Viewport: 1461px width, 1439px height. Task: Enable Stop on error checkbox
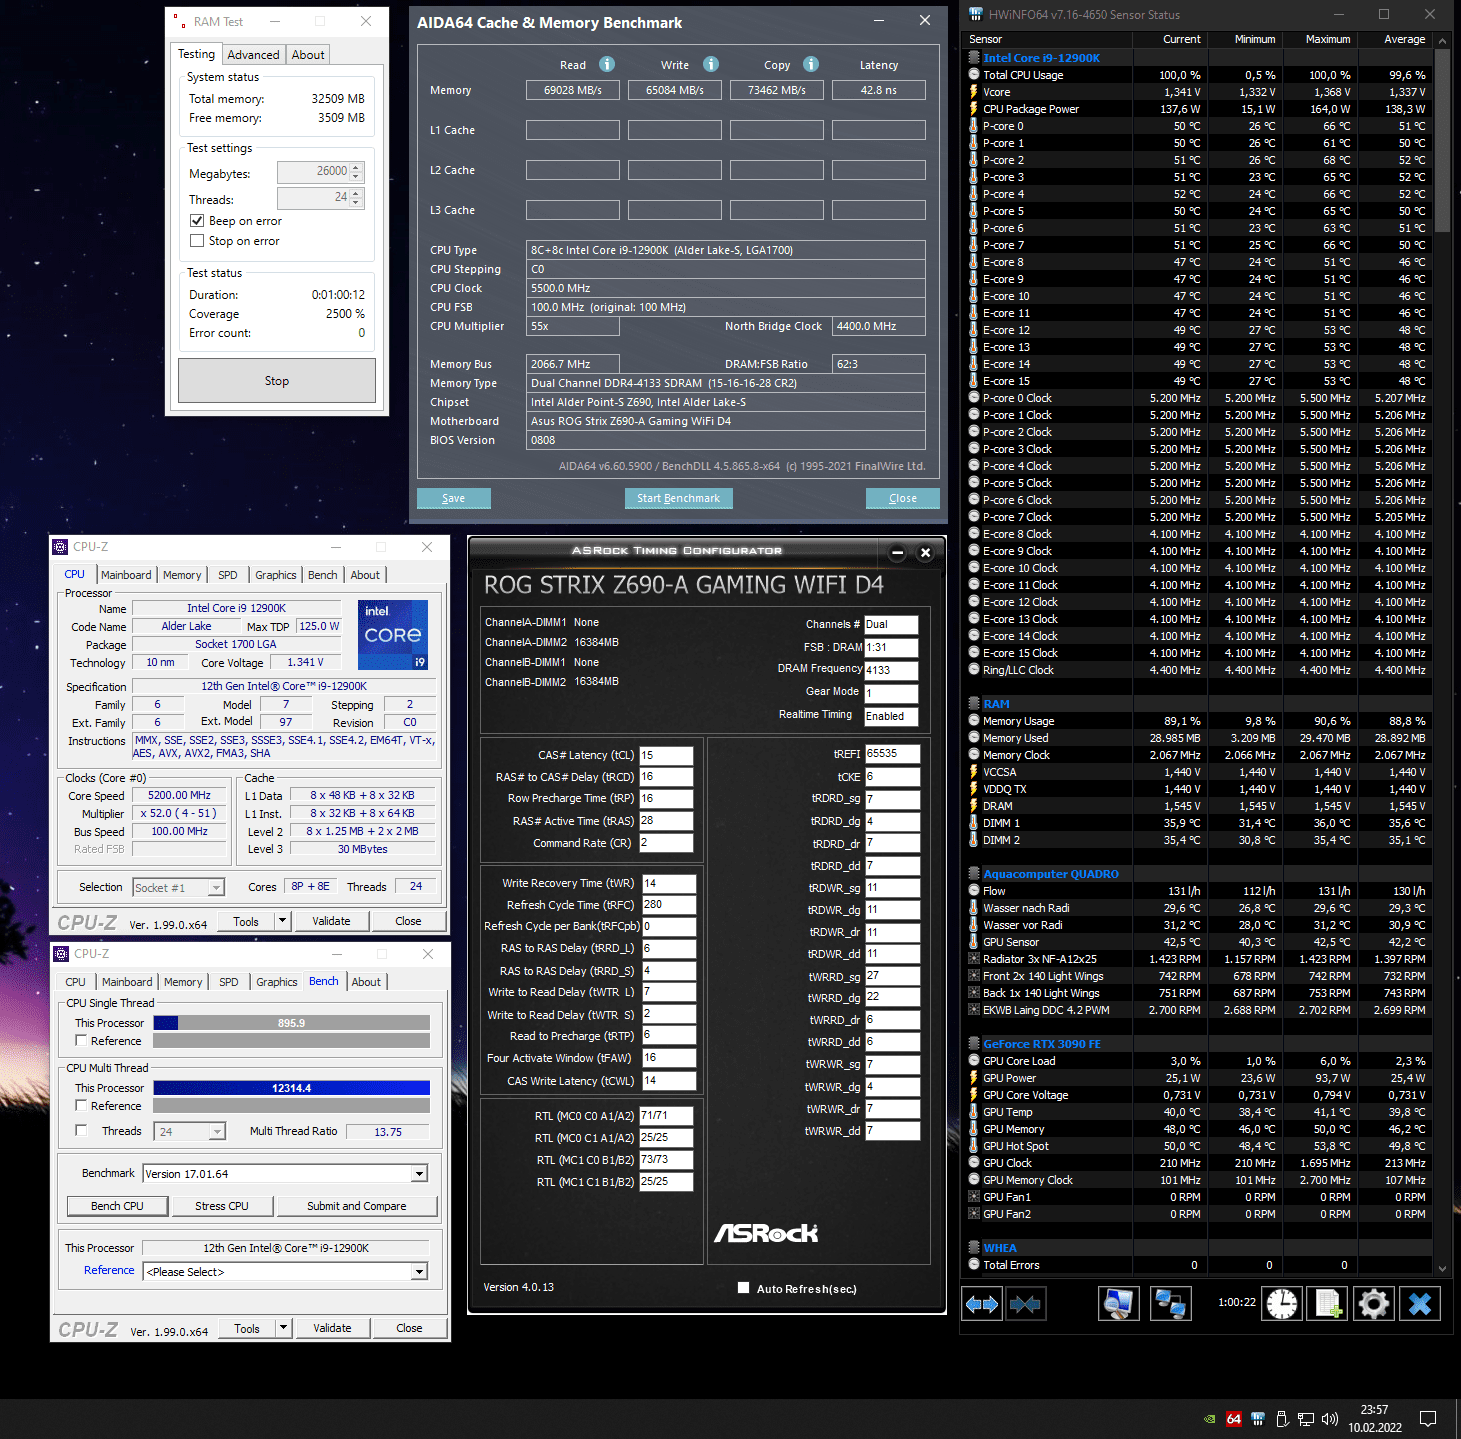pos(197,241)
